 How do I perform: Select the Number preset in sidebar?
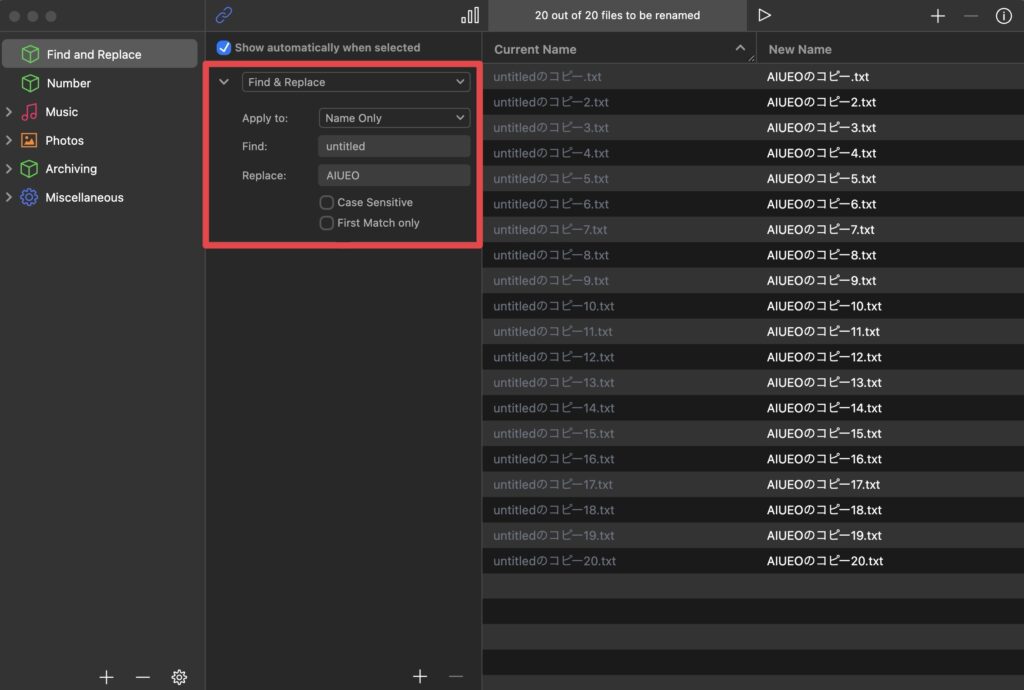pos(68,83)
